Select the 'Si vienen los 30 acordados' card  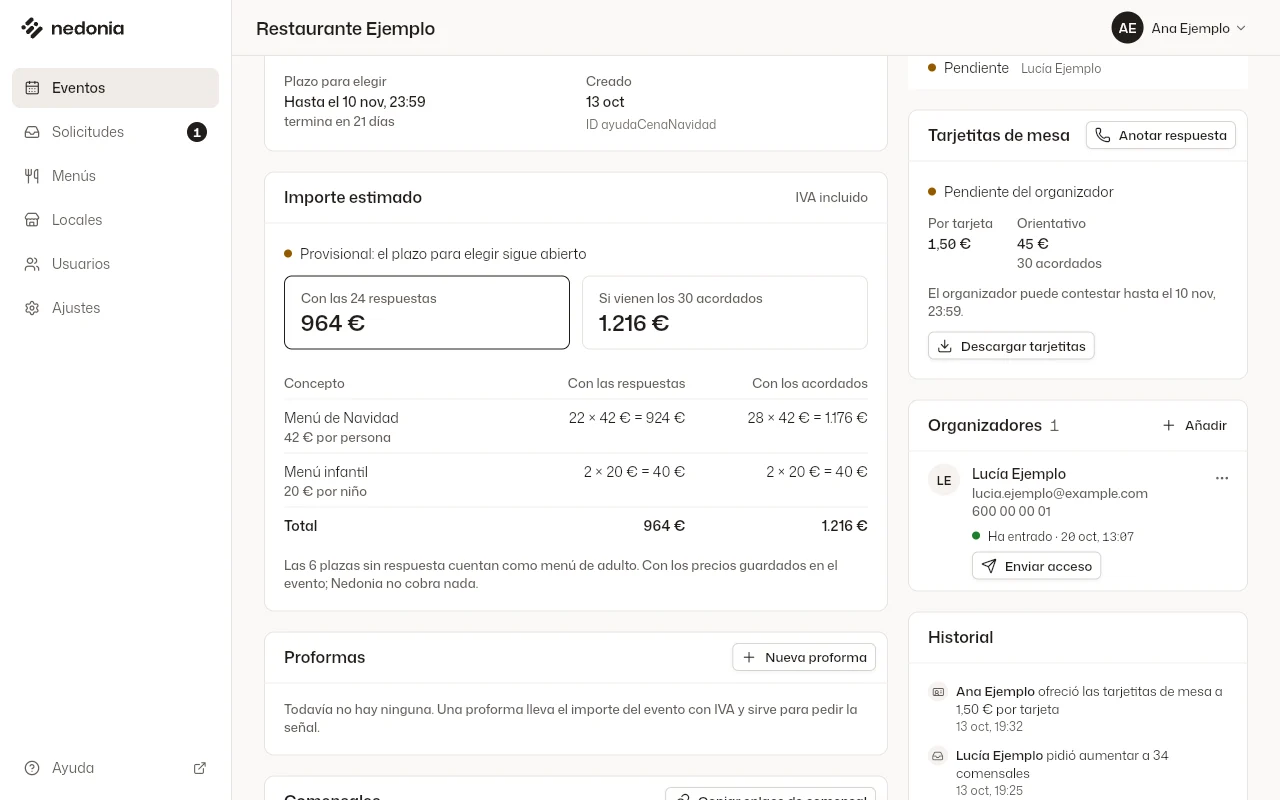(725, 312)
